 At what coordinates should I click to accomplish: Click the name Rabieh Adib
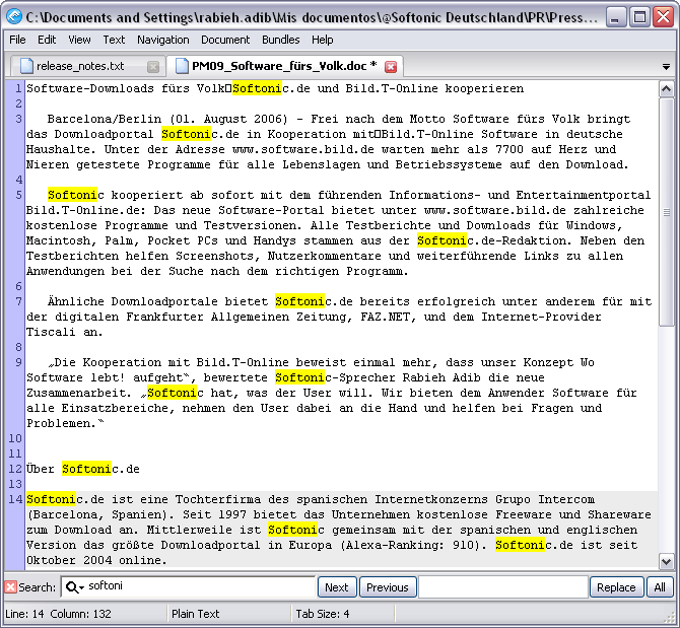(441, 378)
